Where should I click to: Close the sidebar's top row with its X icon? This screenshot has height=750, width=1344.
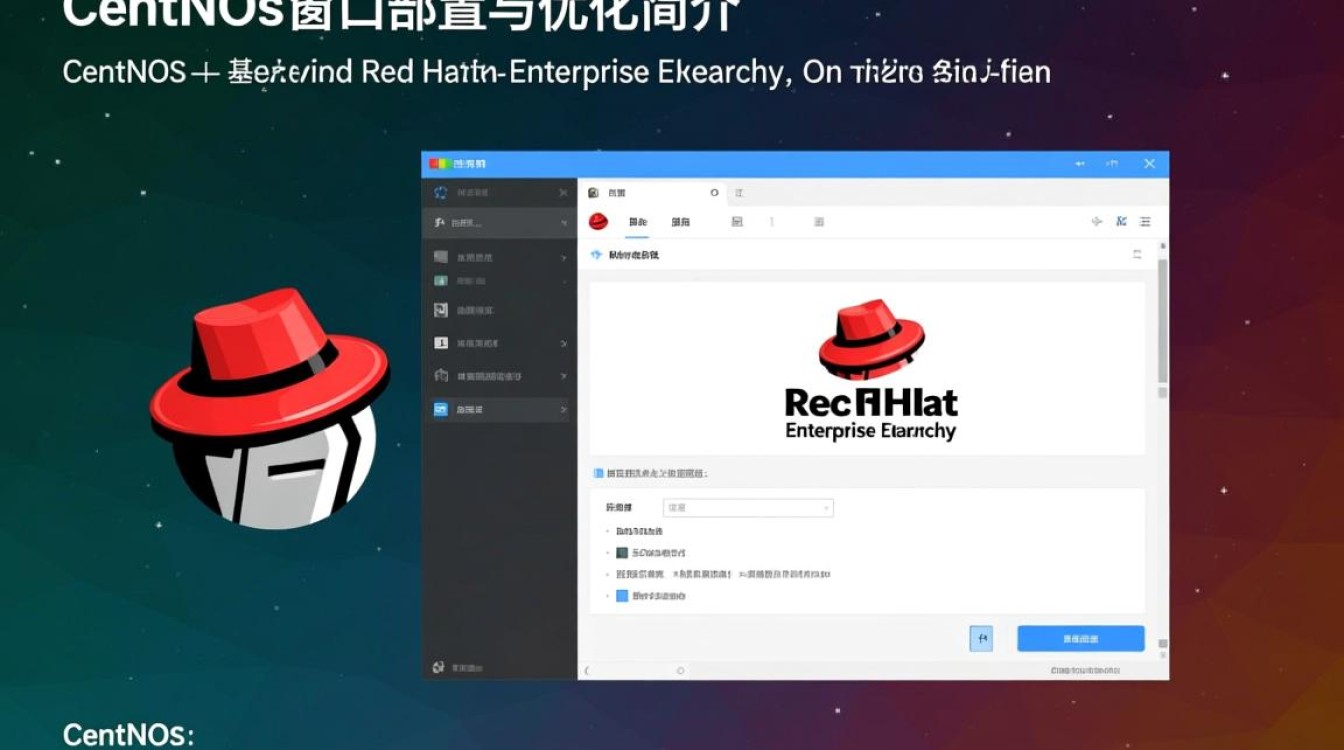tap(563, 193)
